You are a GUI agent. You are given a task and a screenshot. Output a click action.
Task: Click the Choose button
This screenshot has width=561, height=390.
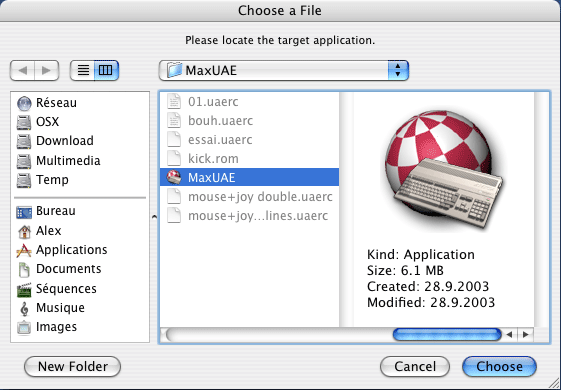click(x=499, y=366)
